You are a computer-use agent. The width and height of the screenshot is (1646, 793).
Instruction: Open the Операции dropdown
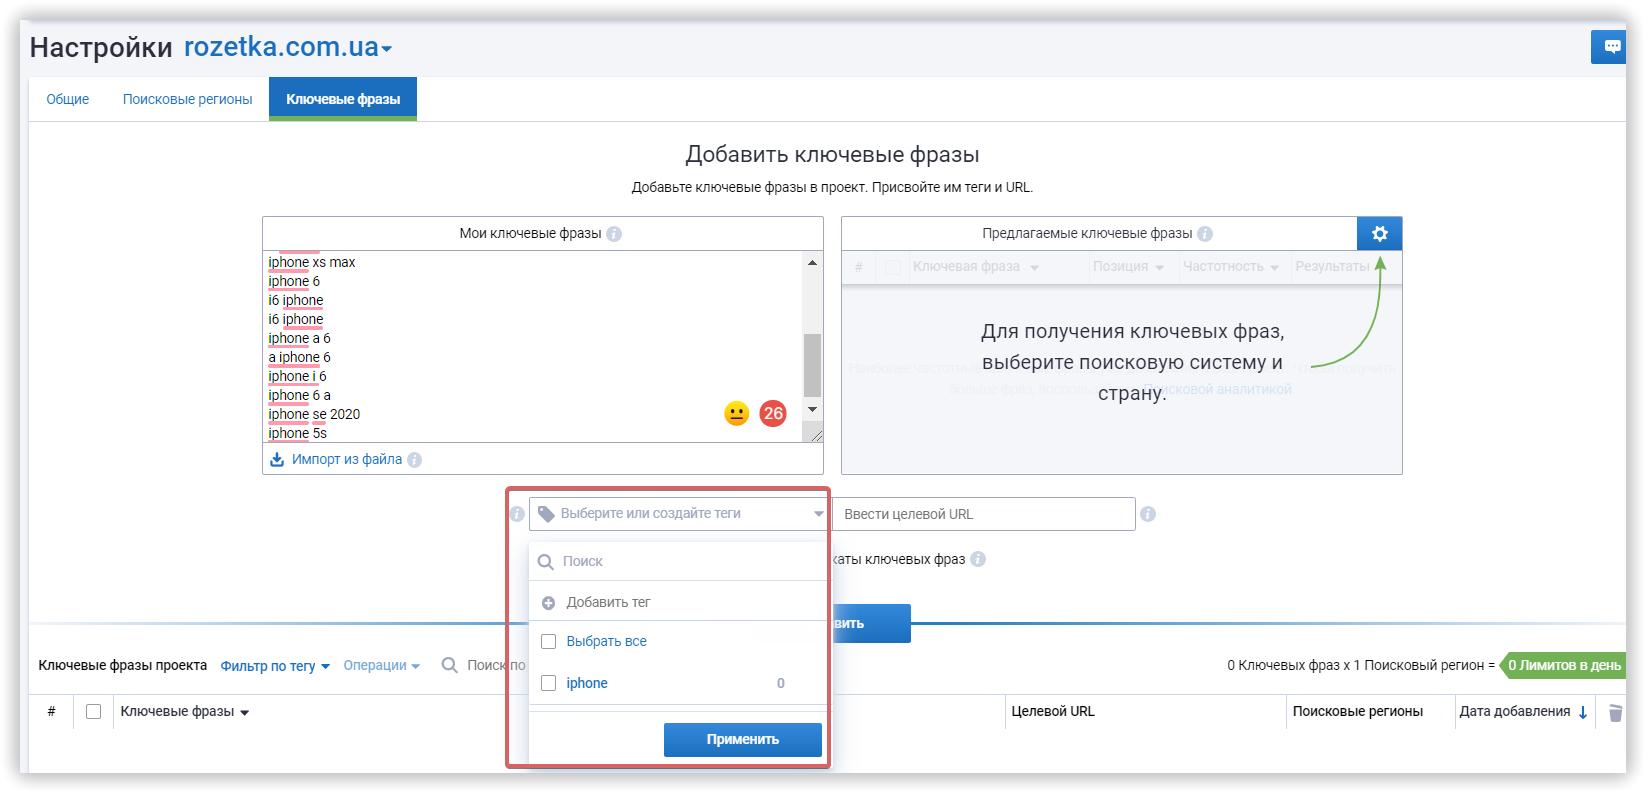click(x=381, y=665)
